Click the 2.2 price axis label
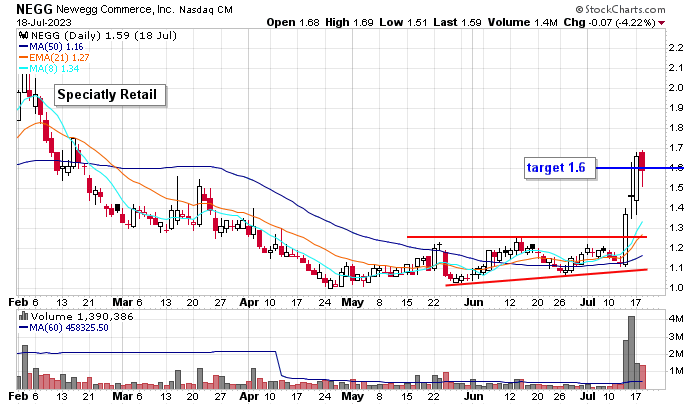 click(676, 47)
